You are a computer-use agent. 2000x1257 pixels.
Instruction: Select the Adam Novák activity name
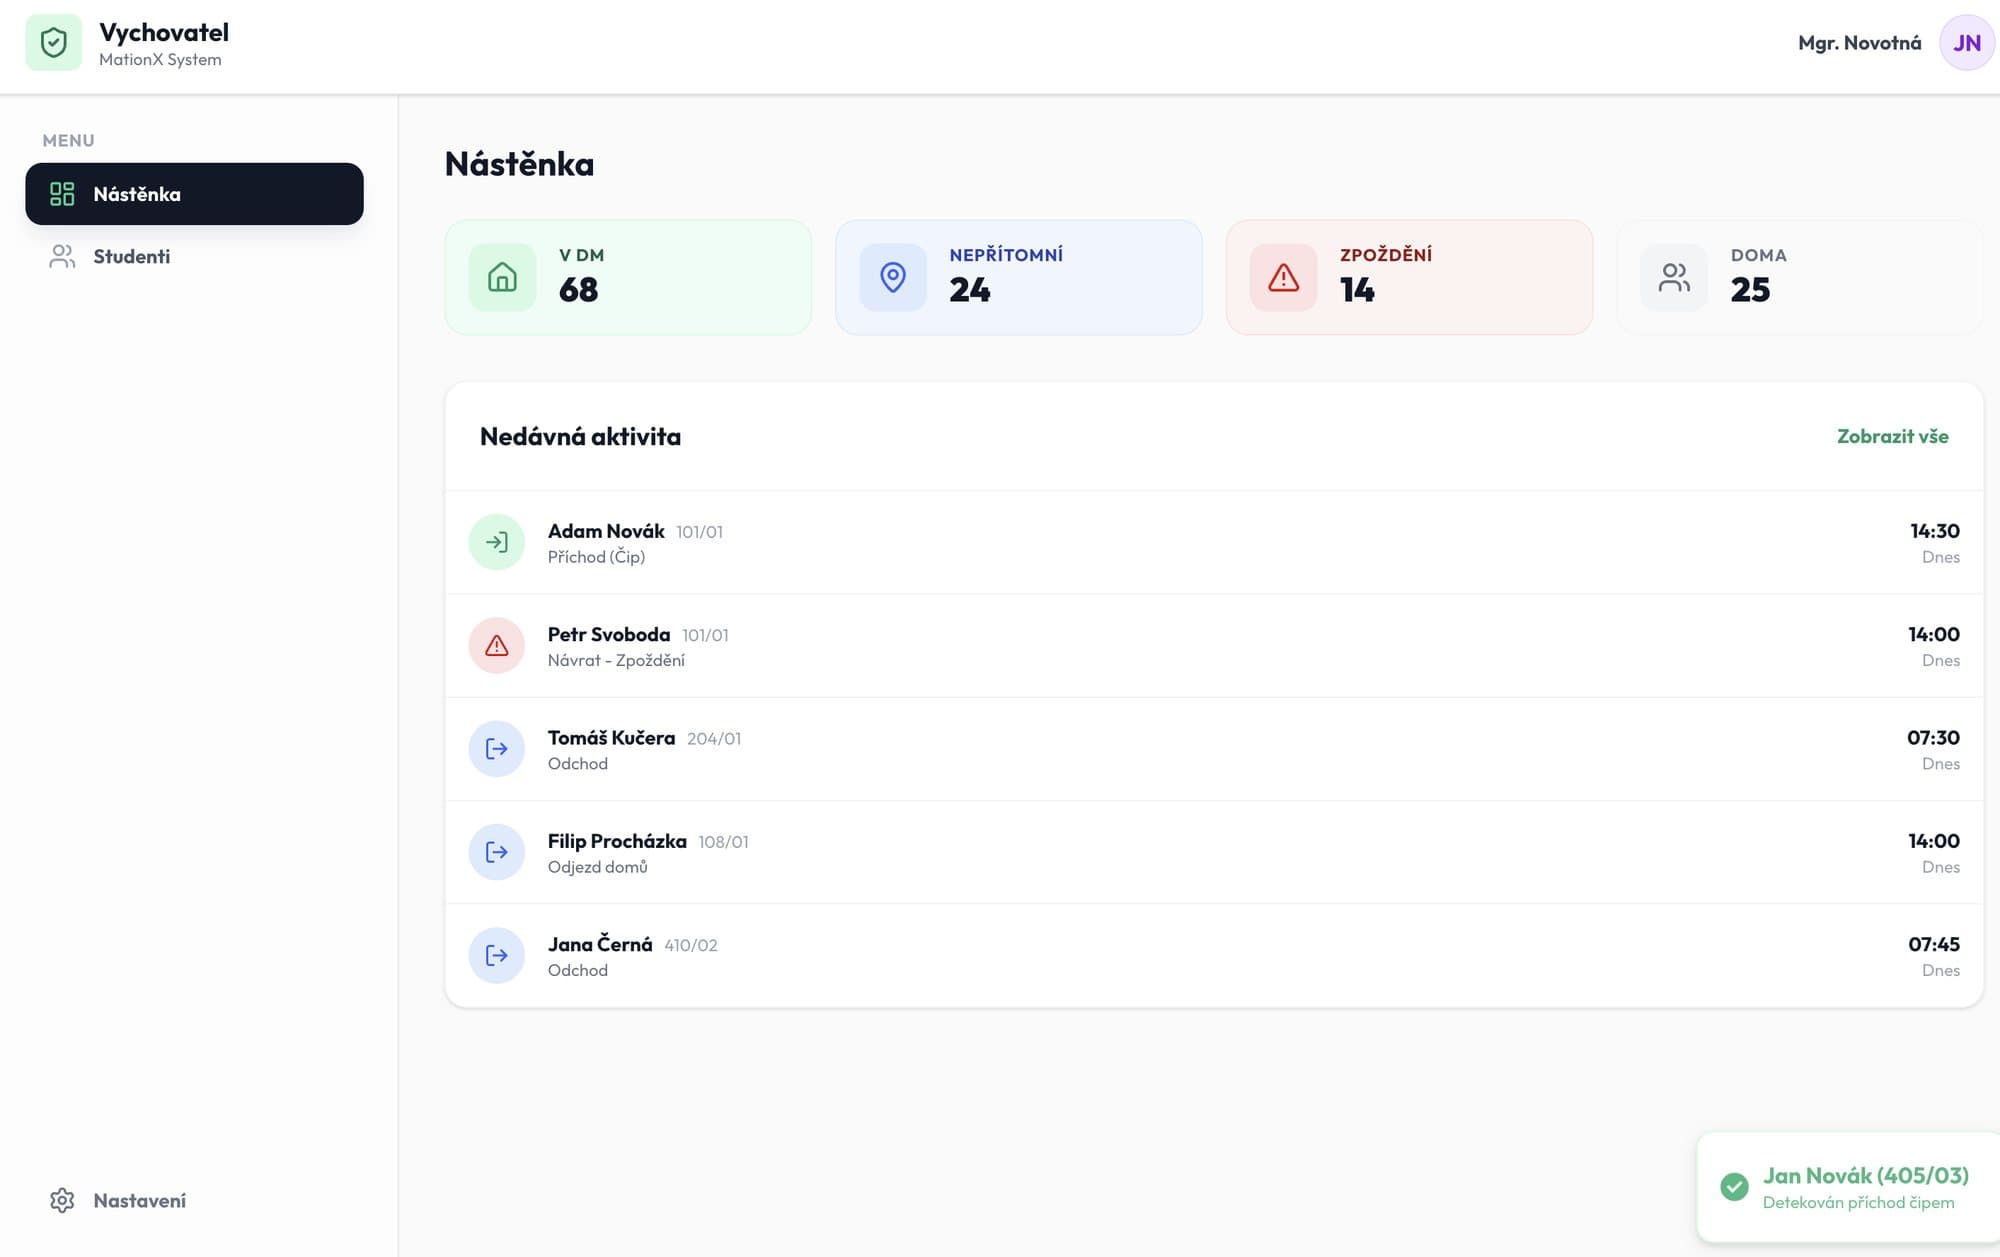[606, 531]
